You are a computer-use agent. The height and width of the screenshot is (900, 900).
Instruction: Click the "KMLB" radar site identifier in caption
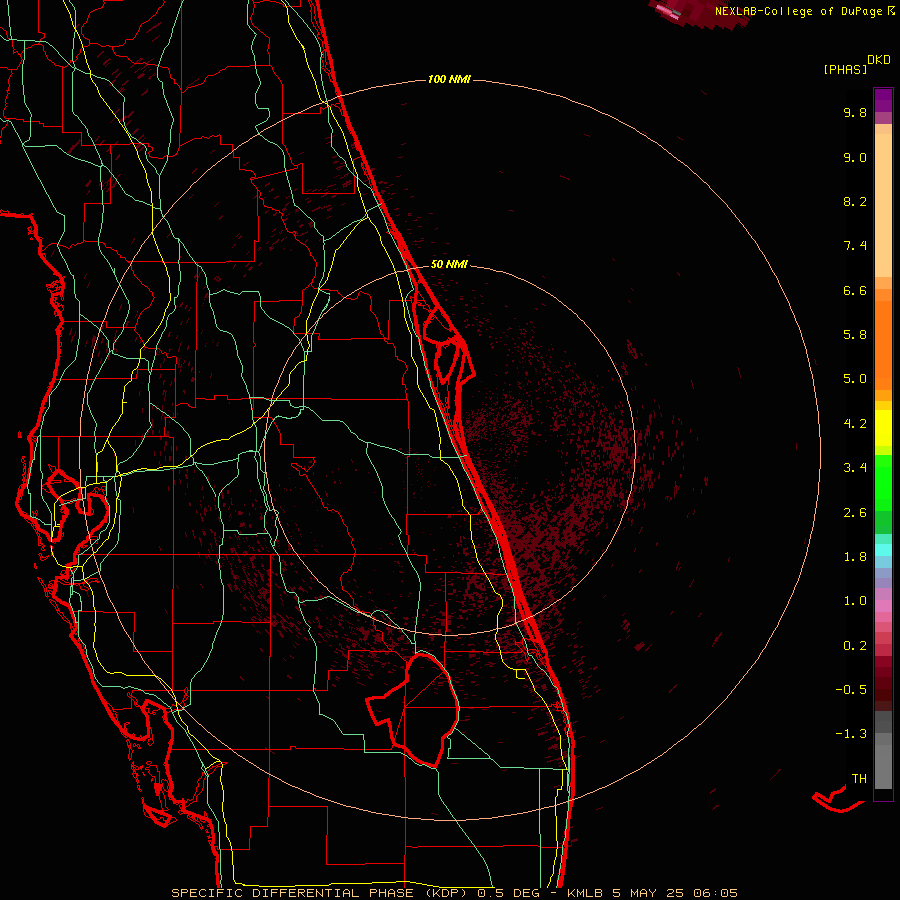tap(584, 893)
